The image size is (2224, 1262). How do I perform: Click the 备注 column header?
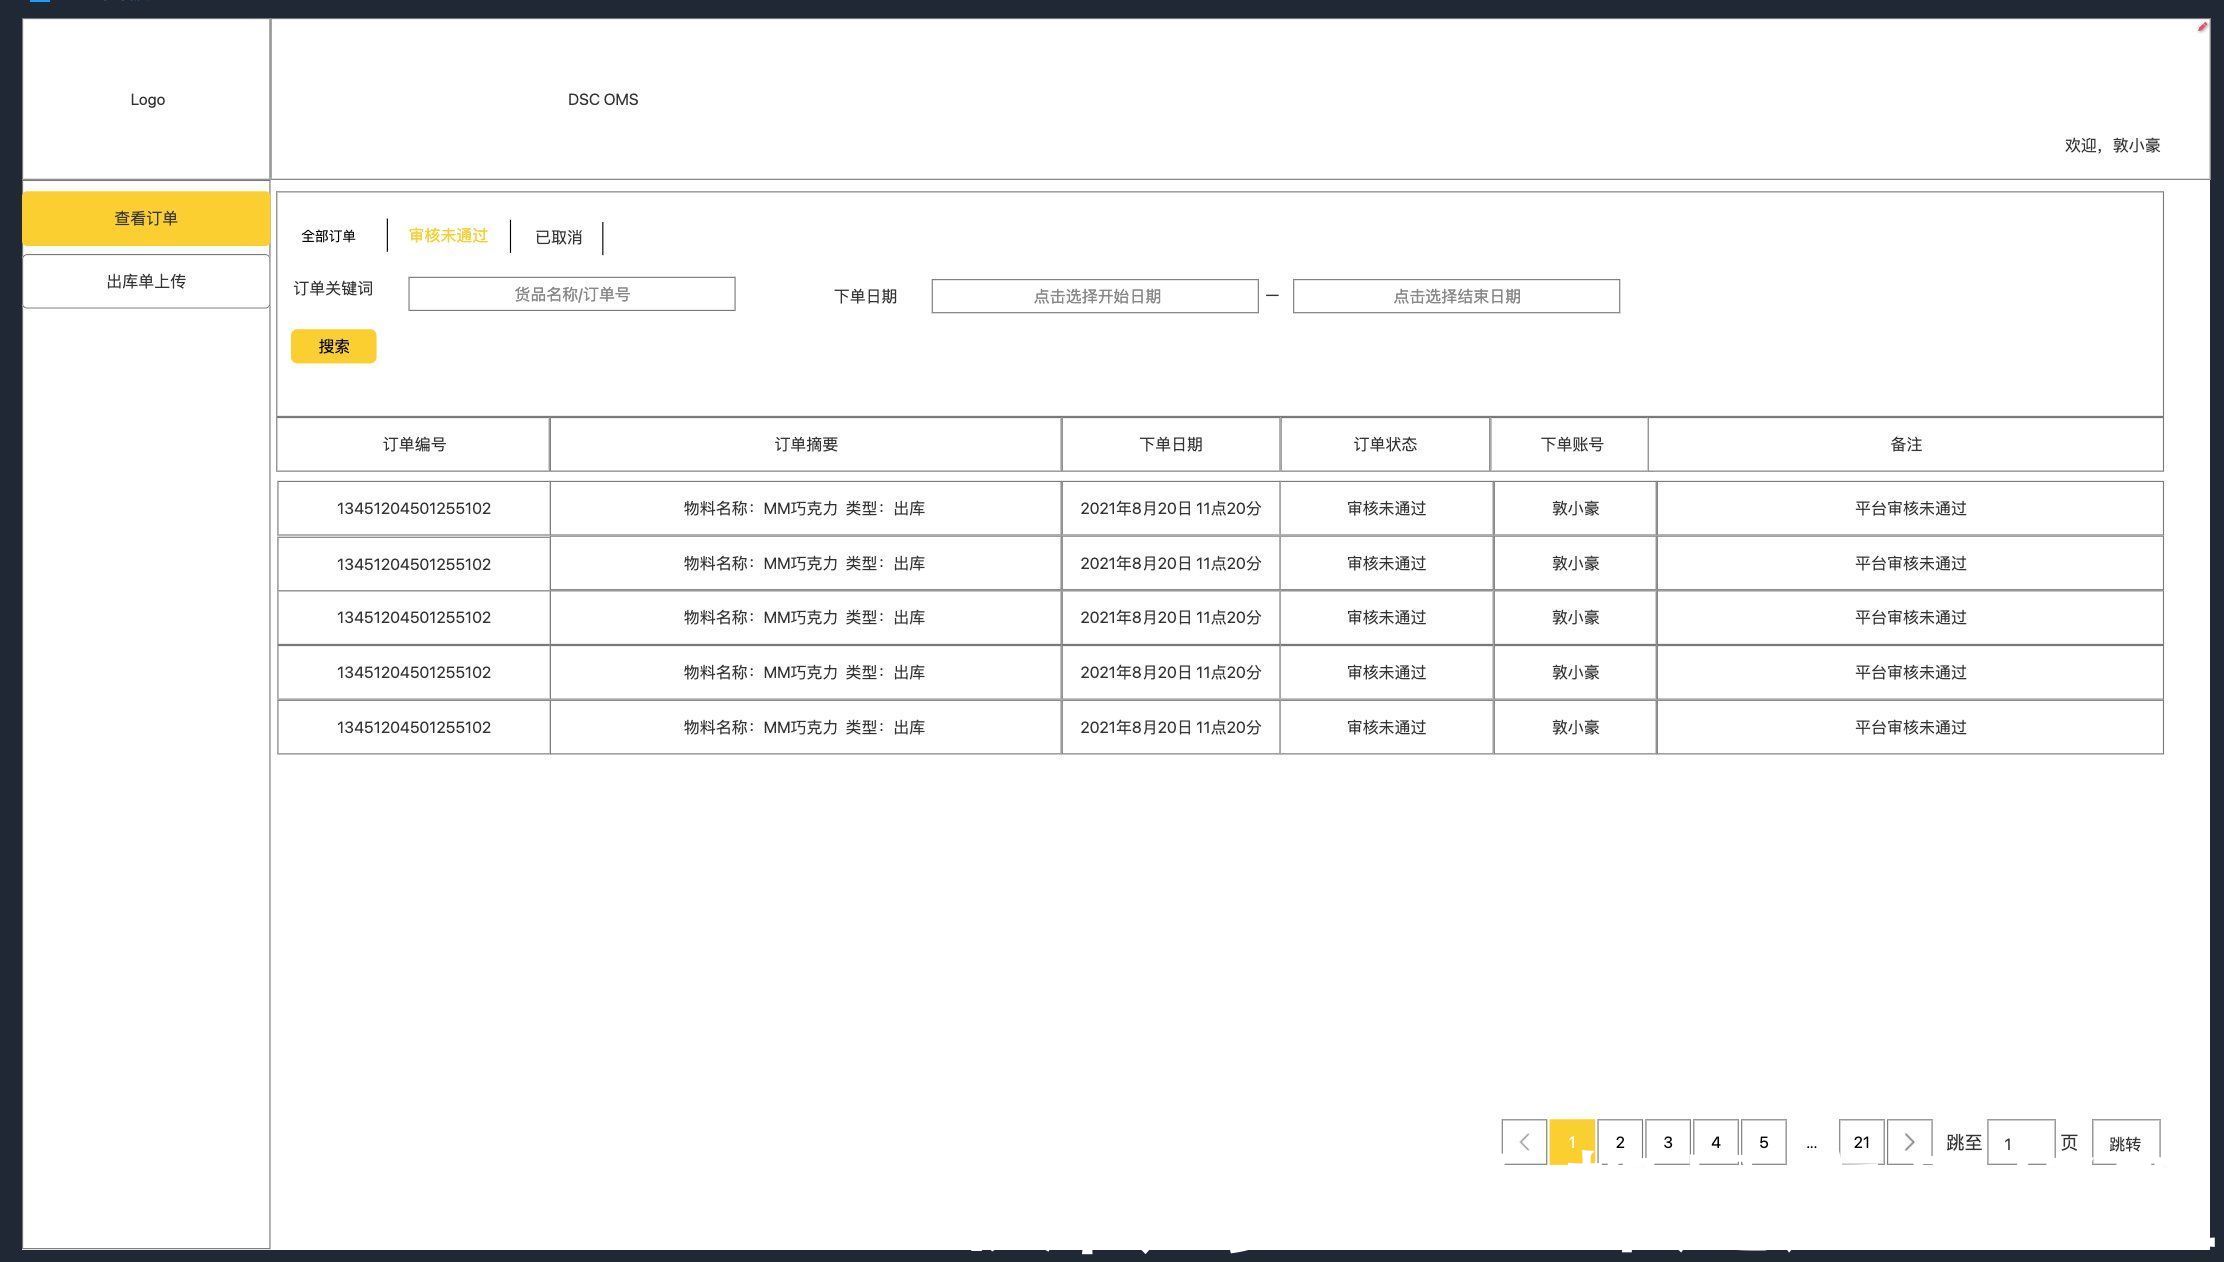point(1906,444)
